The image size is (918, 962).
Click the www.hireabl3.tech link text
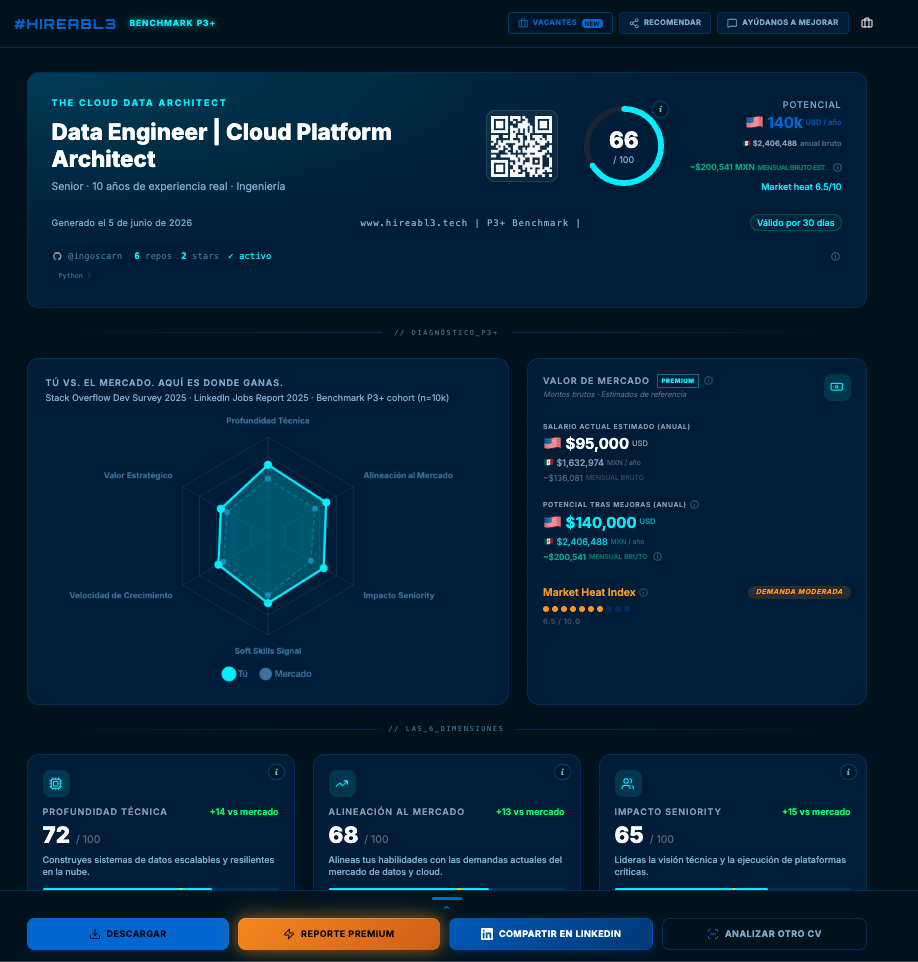(x=414, y=223)
